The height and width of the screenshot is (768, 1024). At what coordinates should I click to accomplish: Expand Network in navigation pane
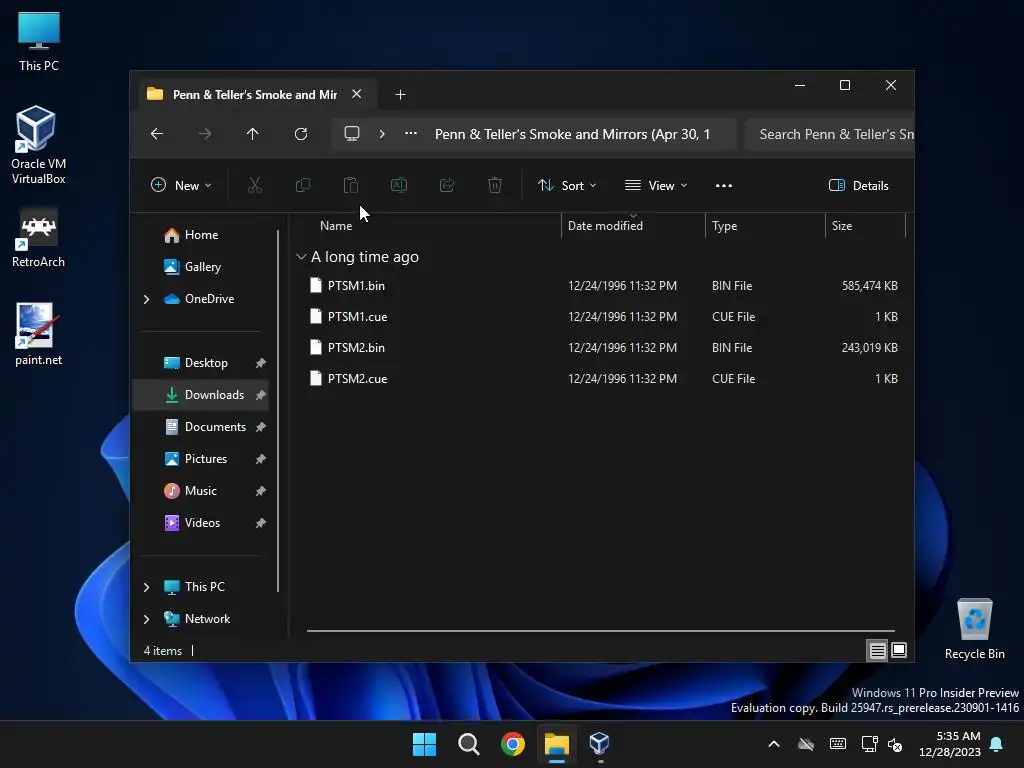[146, 619]
